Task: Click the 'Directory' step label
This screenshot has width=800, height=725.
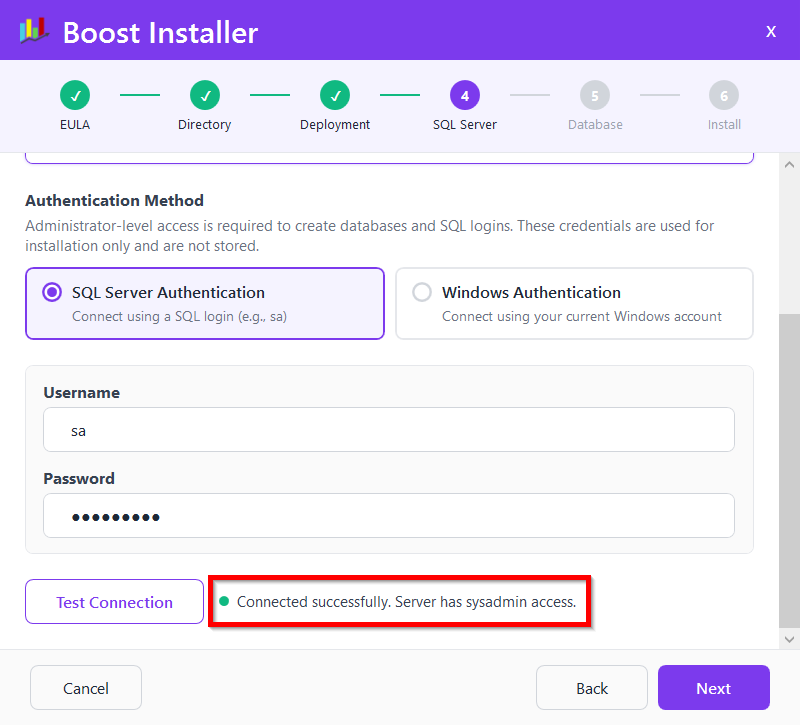Action: click(x=205, y=125)
